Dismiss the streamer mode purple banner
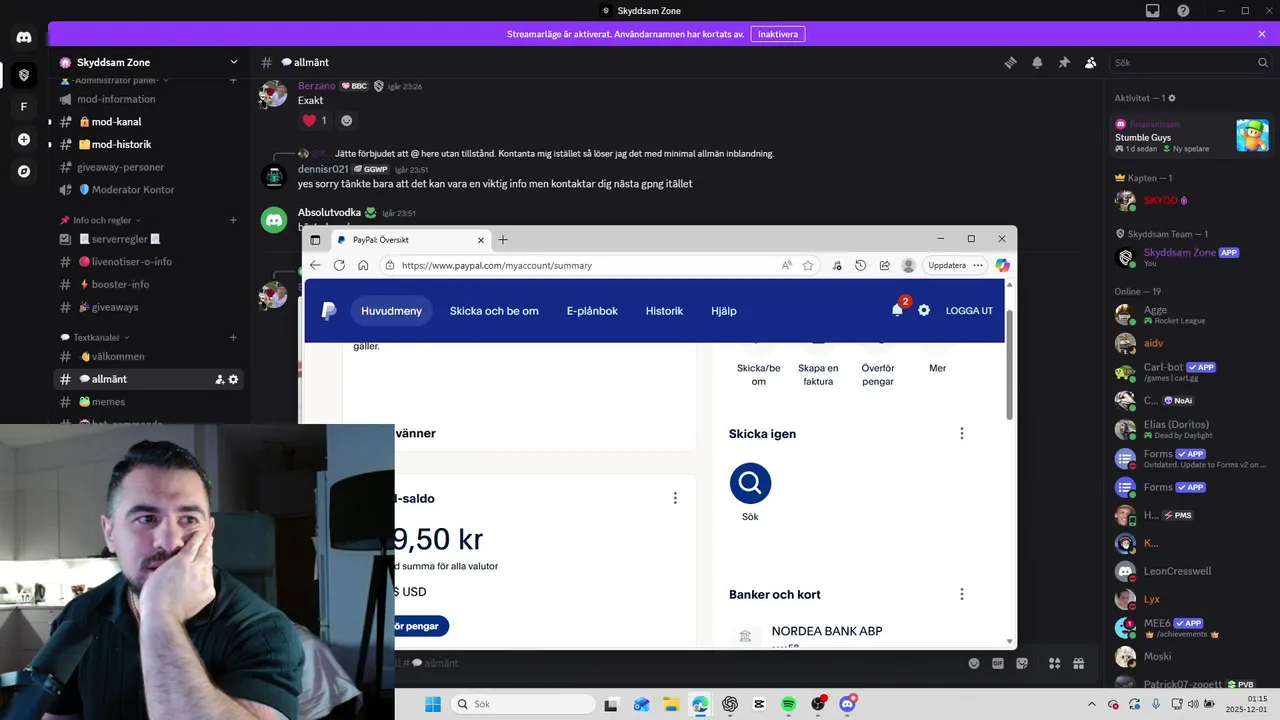Screen dimensions: 1280x720 coord(1262,34)
